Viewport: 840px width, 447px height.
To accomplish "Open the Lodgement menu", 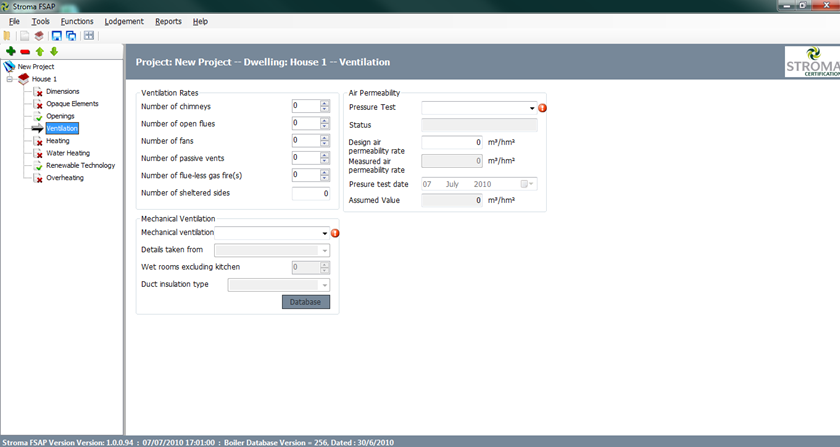I will pyautogui.click(x=124, y=21).
